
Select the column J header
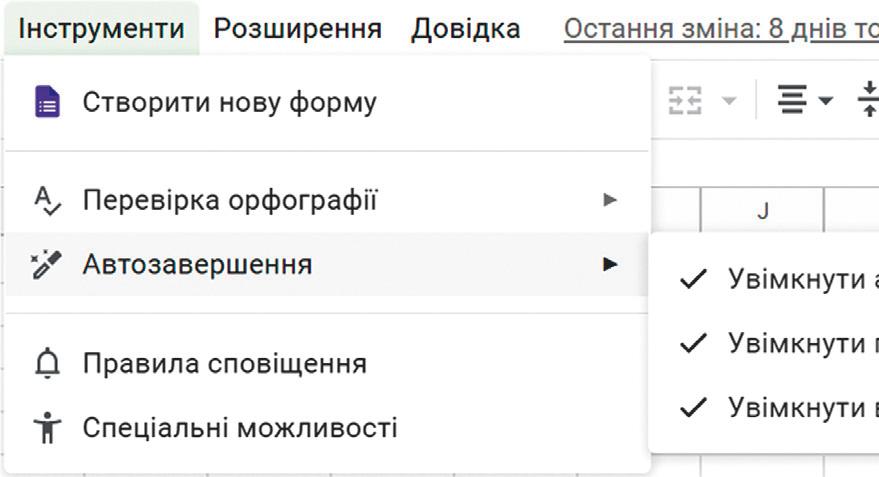pyautogui.click(x=762, y=212)
